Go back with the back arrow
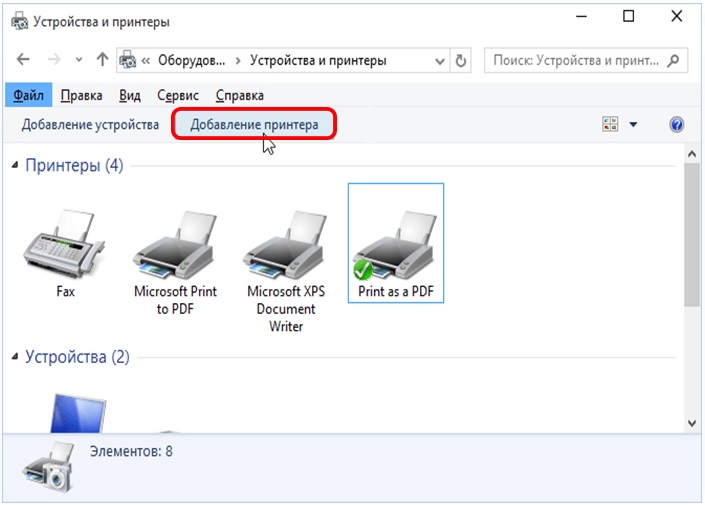 click(x=23, y=59)
